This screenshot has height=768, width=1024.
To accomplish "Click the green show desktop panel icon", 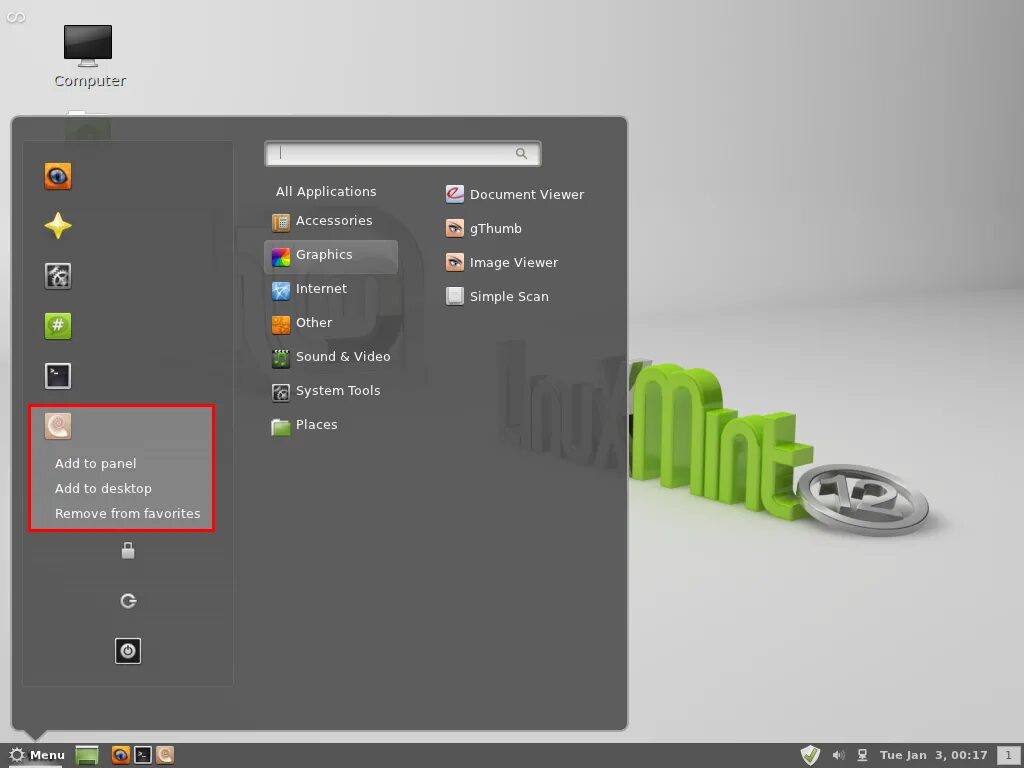I will [87, 755].
